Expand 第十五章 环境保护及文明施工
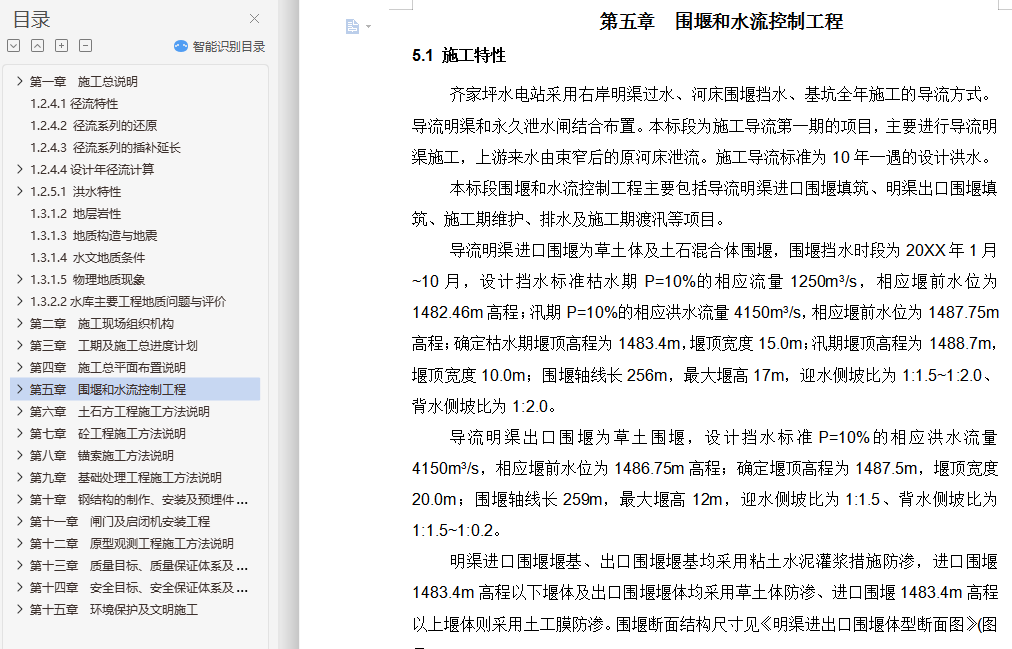Image resolution: width=1012 pixels, height=649 pixels. 19,609
